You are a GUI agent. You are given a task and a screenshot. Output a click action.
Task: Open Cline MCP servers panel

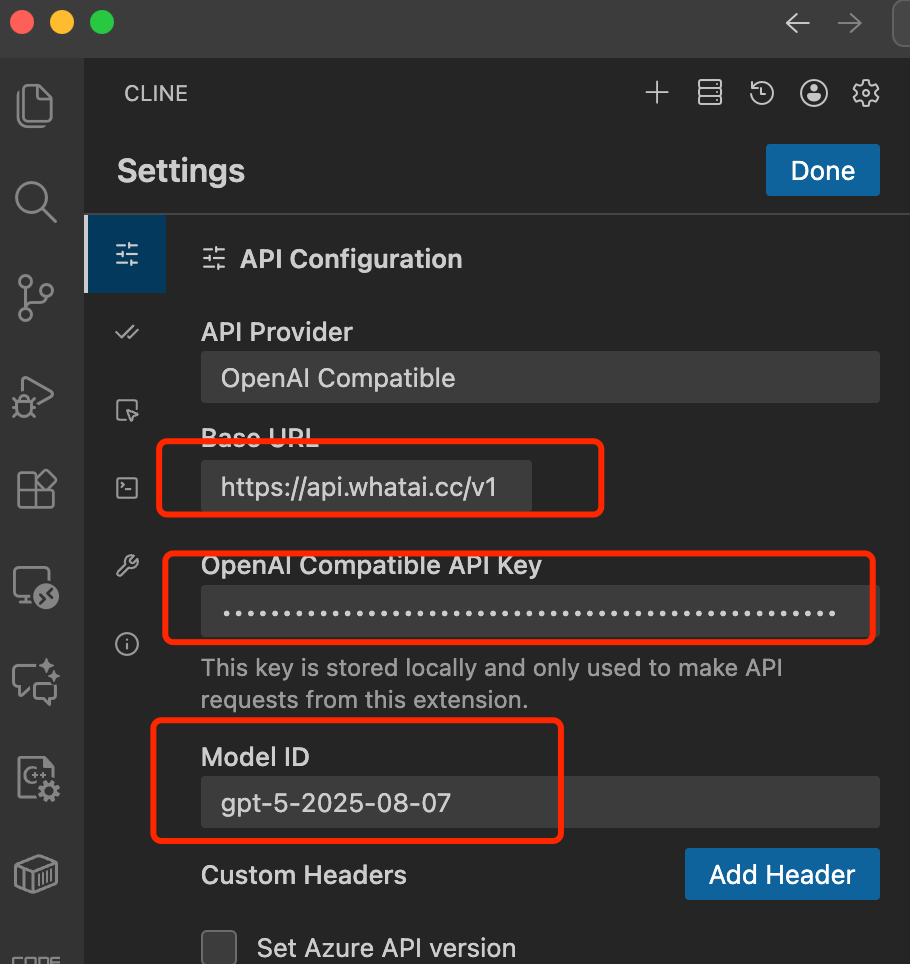click(x=709, y=92)
